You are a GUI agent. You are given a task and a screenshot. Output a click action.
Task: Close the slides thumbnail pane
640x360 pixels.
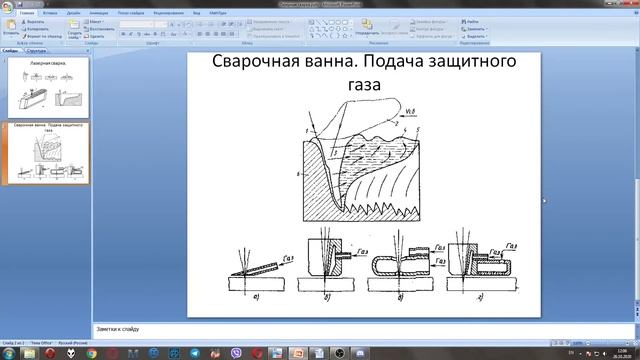click(87, 51)
